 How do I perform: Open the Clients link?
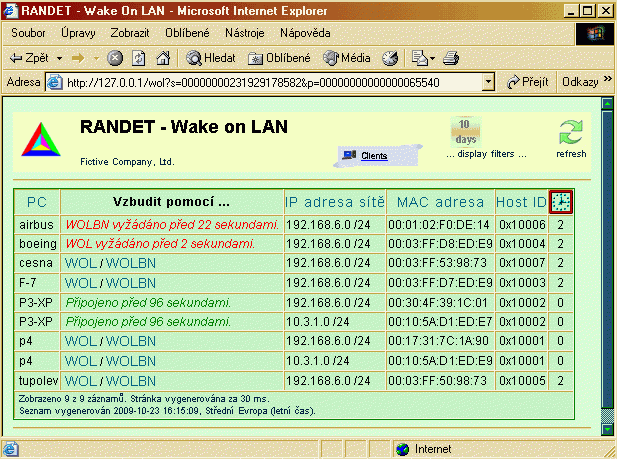(374, 156)
